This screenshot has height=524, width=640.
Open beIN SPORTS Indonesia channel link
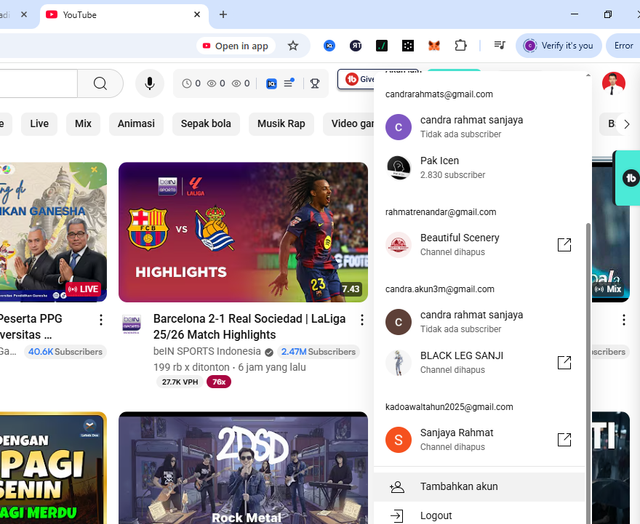(x=207, y=351)
